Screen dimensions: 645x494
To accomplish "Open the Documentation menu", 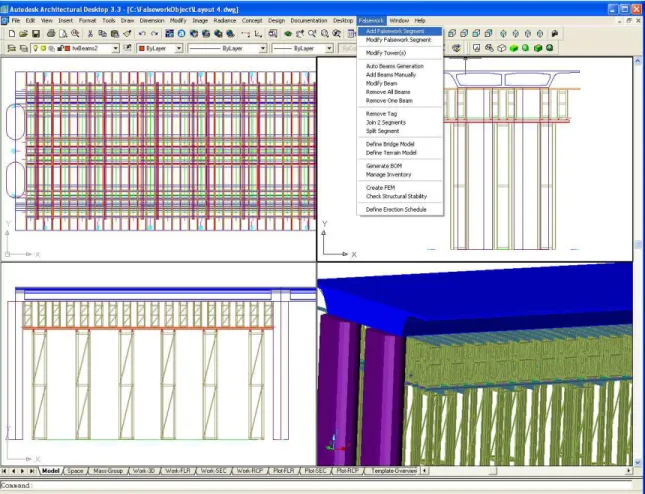I will (309, 21).
